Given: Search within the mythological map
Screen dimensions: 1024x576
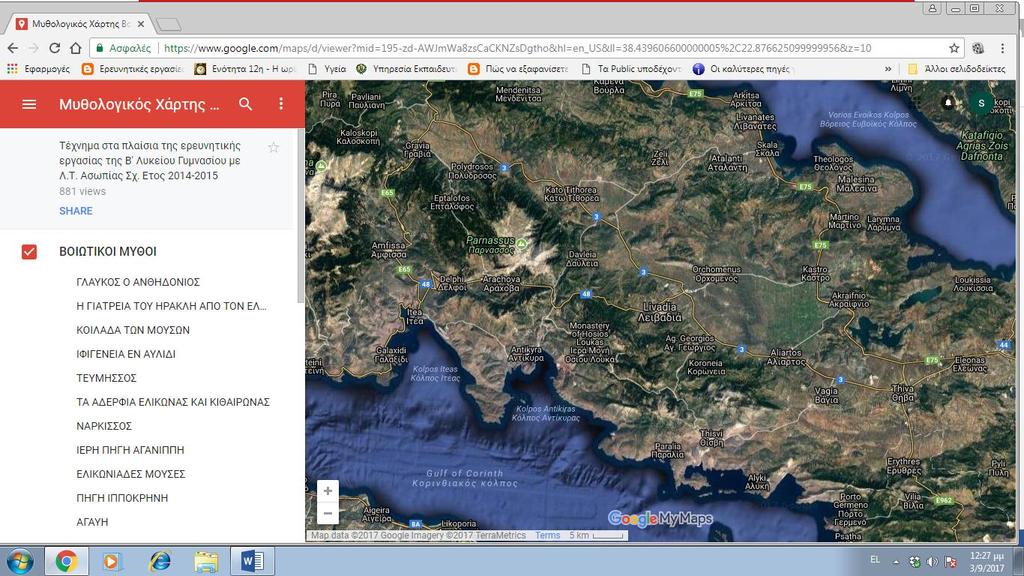Looking at the screenshot, I should coord(246,104).
